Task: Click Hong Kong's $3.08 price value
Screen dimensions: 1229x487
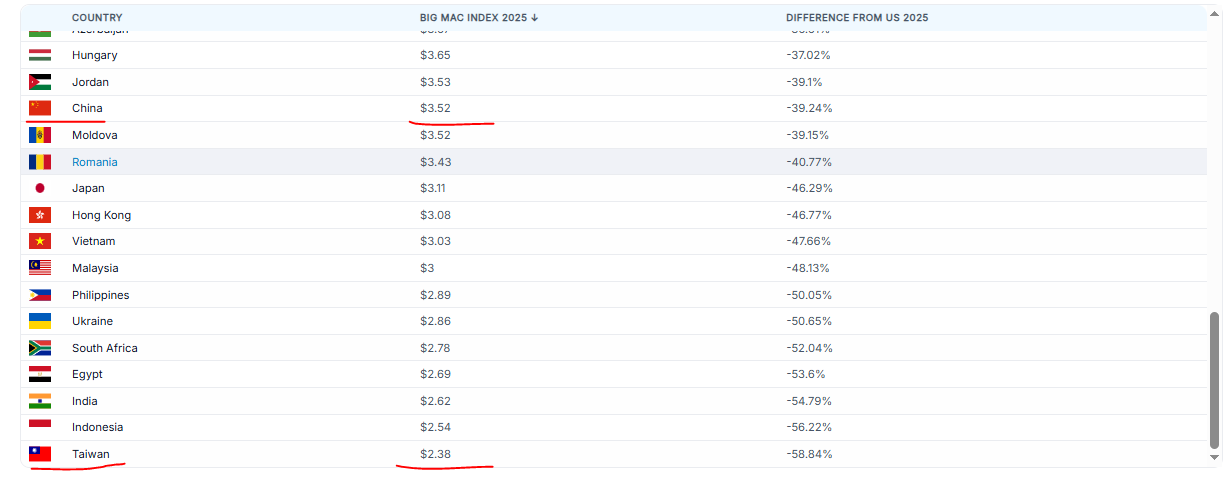Action: [435, 215]
